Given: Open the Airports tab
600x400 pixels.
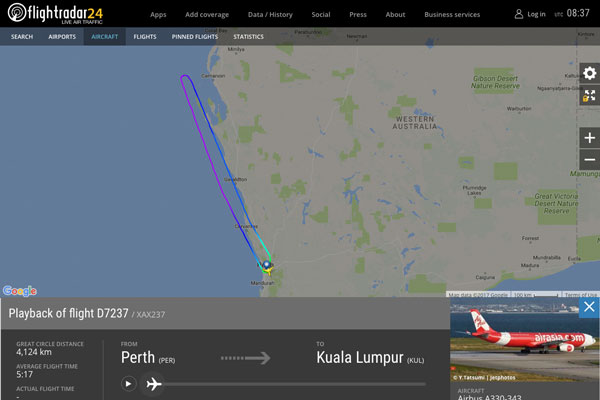Looking at the screenshot, I should click(62, 37).
